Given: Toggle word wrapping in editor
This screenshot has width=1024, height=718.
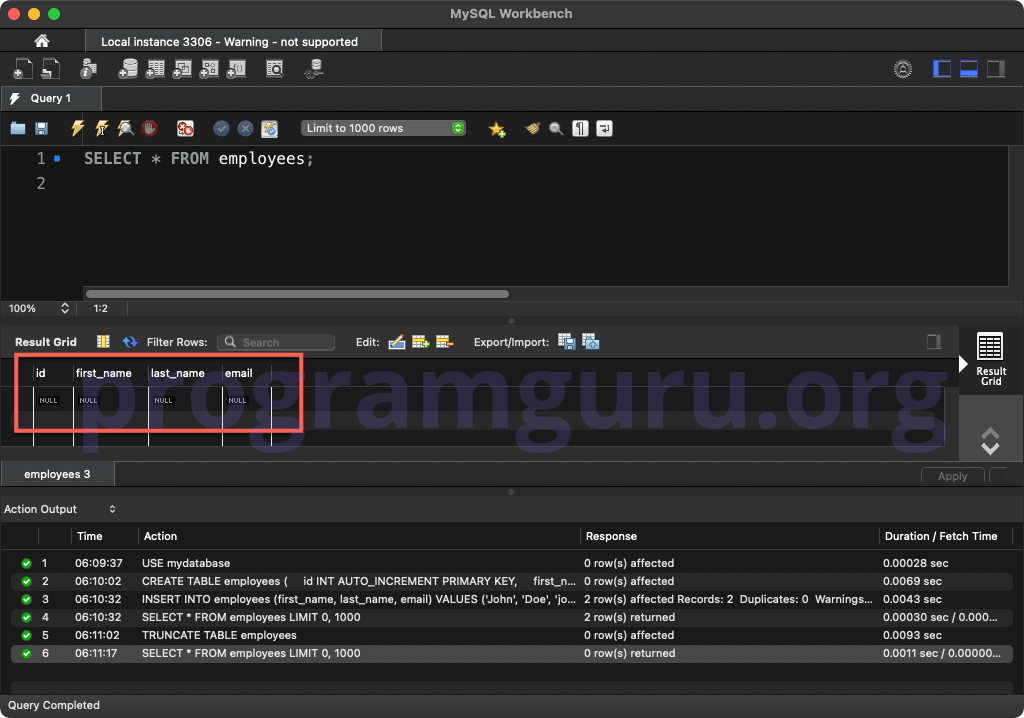Looking at the screenshot, I should click(x=605, y=128).
